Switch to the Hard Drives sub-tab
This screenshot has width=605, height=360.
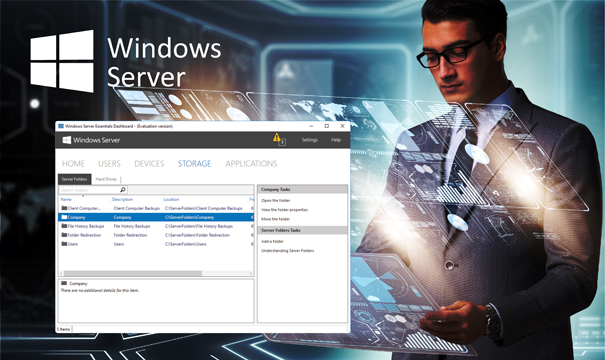pos(106,179)
